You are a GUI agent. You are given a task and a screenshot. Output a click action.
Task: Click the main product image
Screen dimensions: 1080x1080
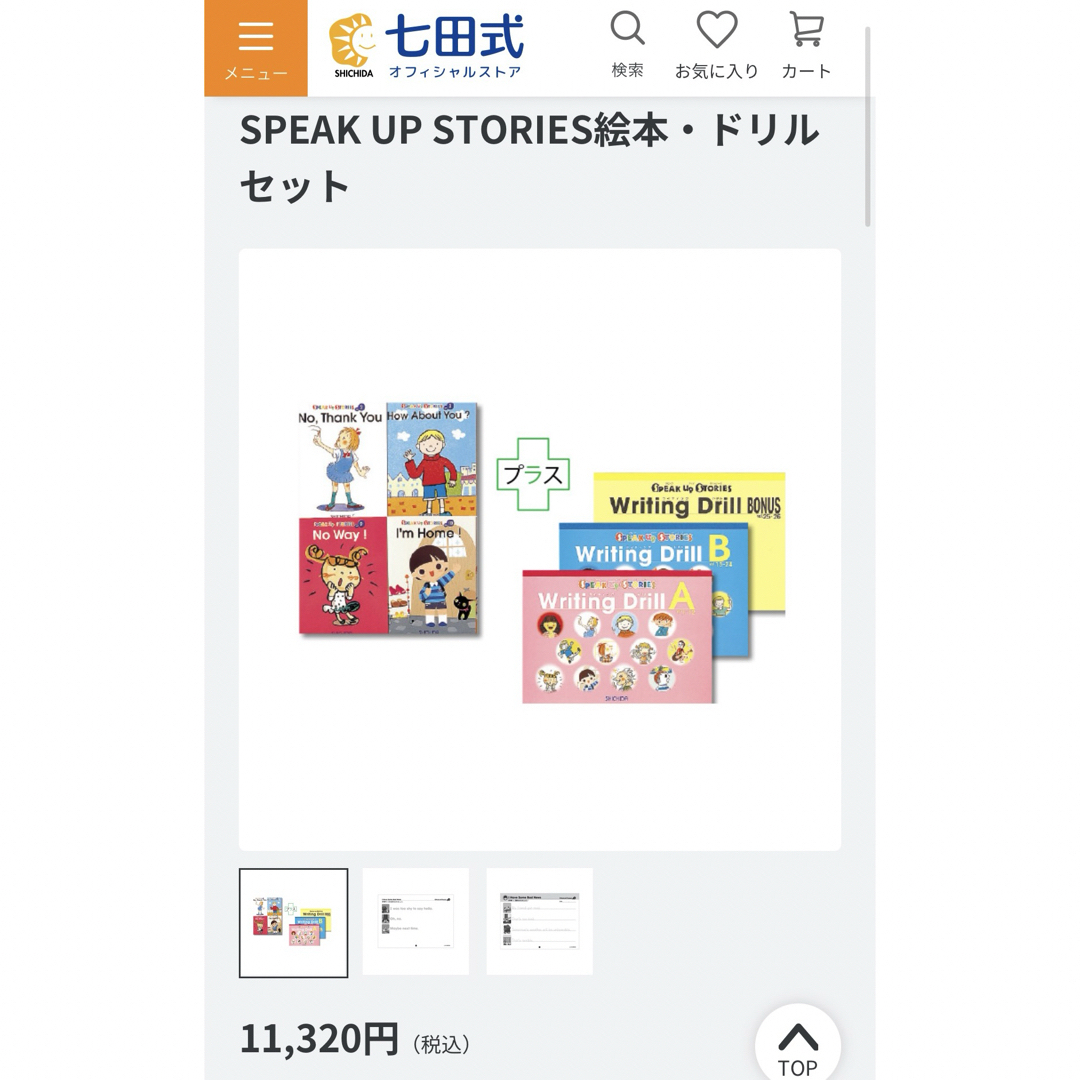click(540, 550)
